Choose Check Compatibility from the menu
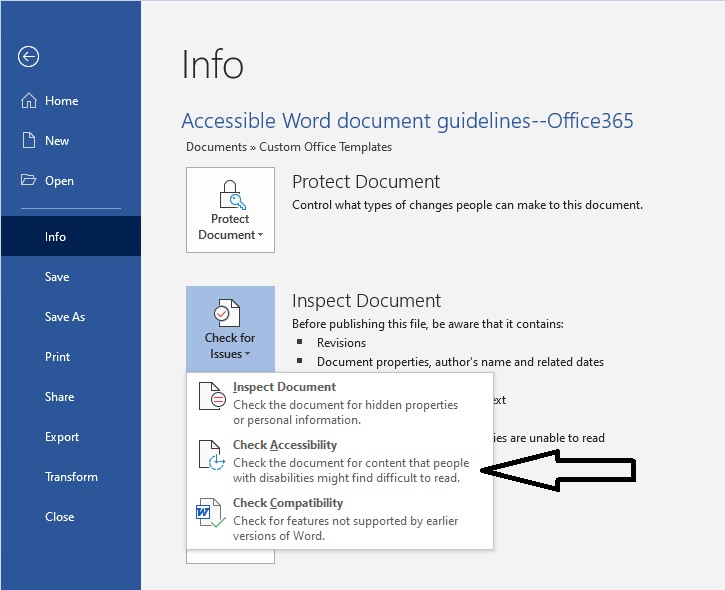 click(x=340, y=519)
